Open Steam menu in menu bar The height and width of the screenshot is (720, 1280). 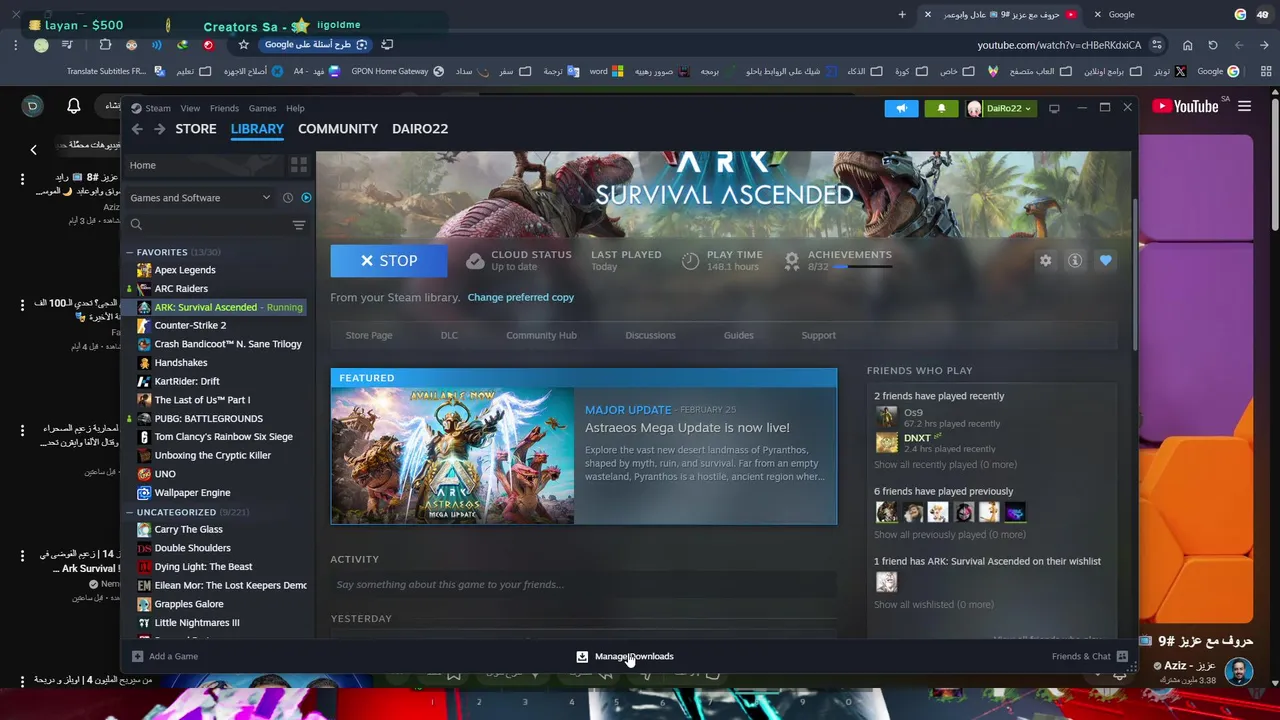[x=151, y=108]
